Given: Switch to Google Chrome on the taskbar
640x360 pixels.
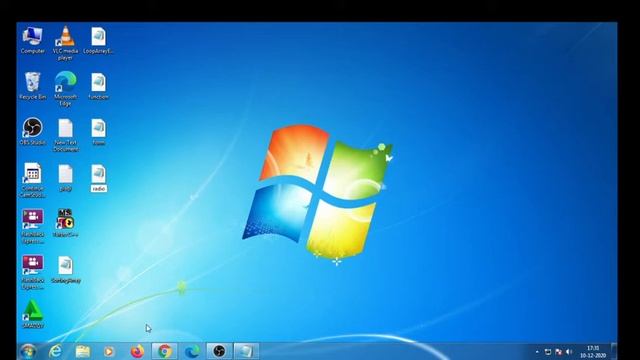Looking at the screenshot, I should 164,351.
